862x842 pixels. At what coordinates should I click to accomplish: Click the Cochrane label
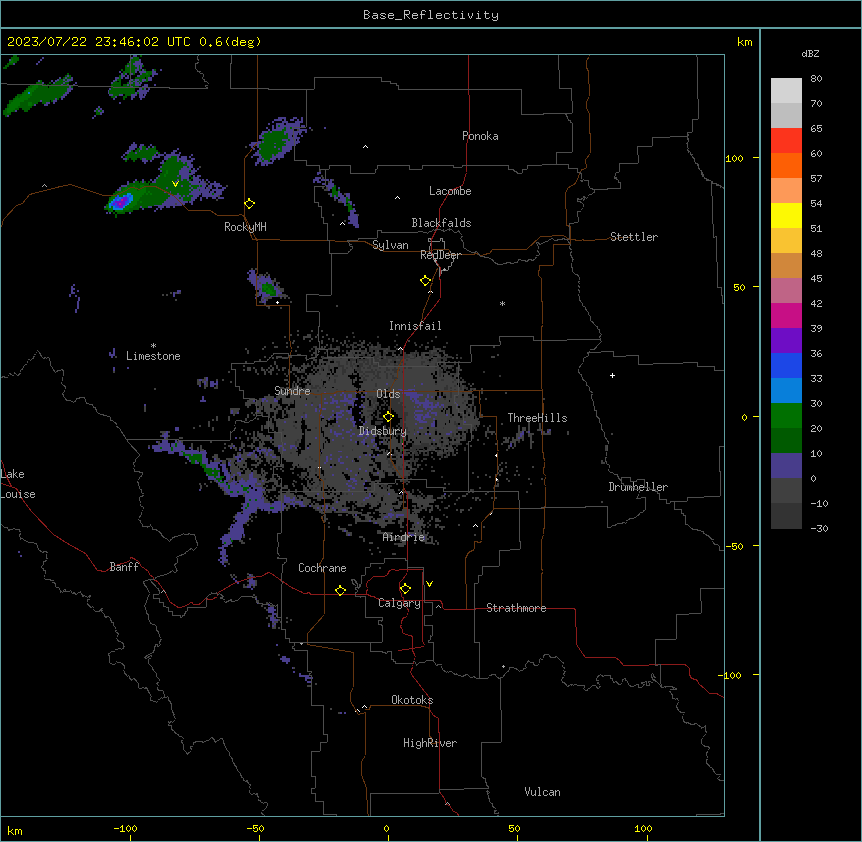[x=322, y=568]
